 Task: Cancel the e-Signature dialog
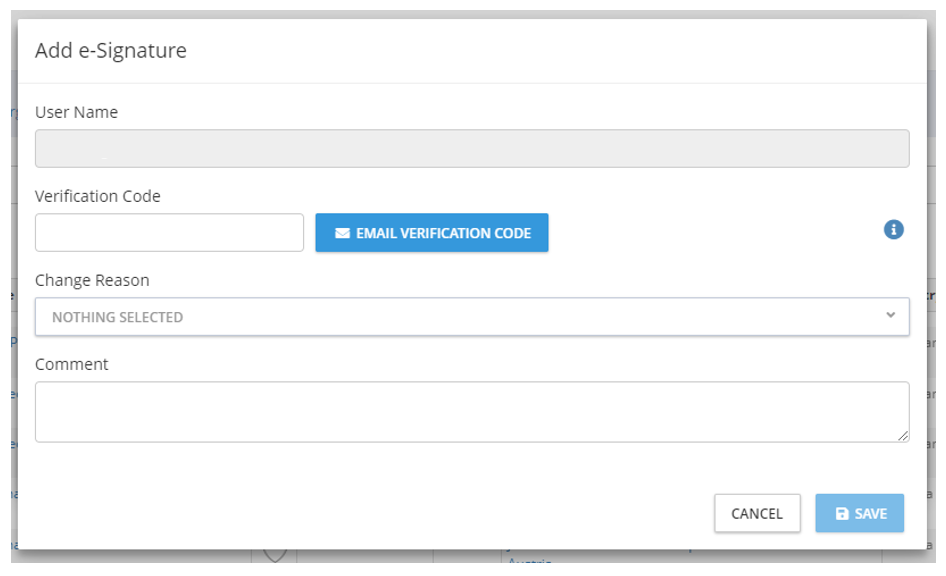pos(757,513)
